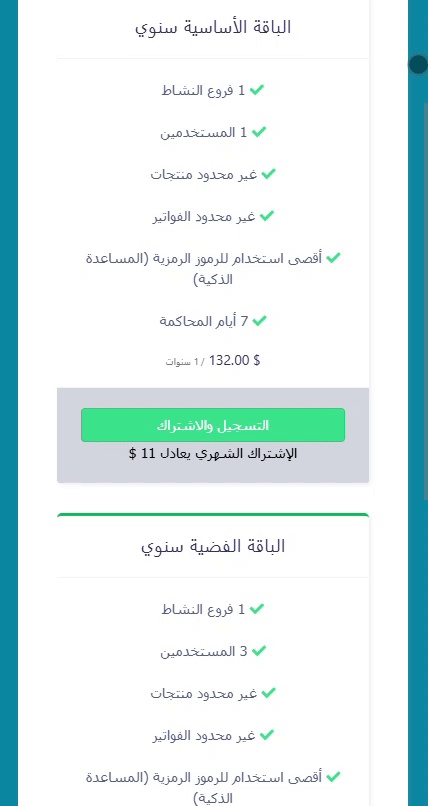Click the $ 132.00 price text
The width and height of the screenshot is (428, 806).
coord(235,360)
